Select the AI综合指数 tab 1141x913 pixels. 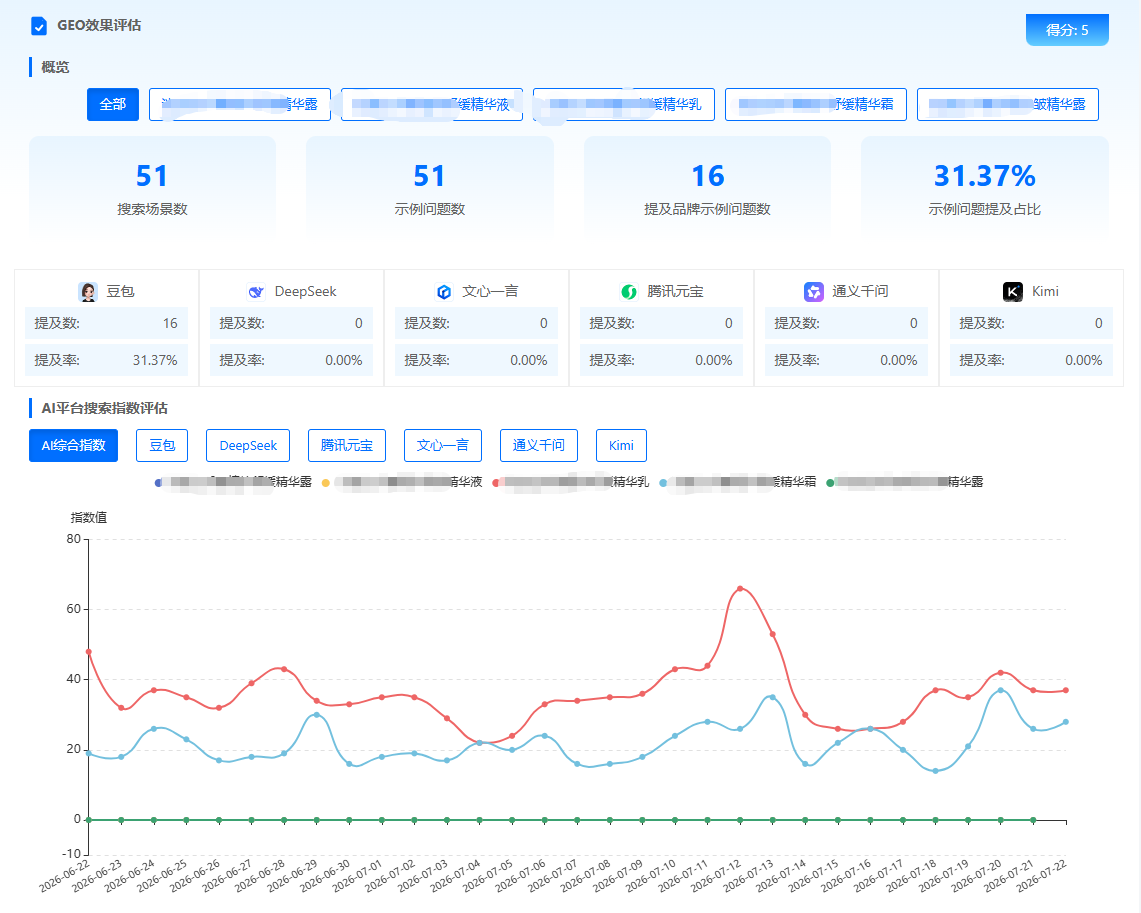point(73,445)
